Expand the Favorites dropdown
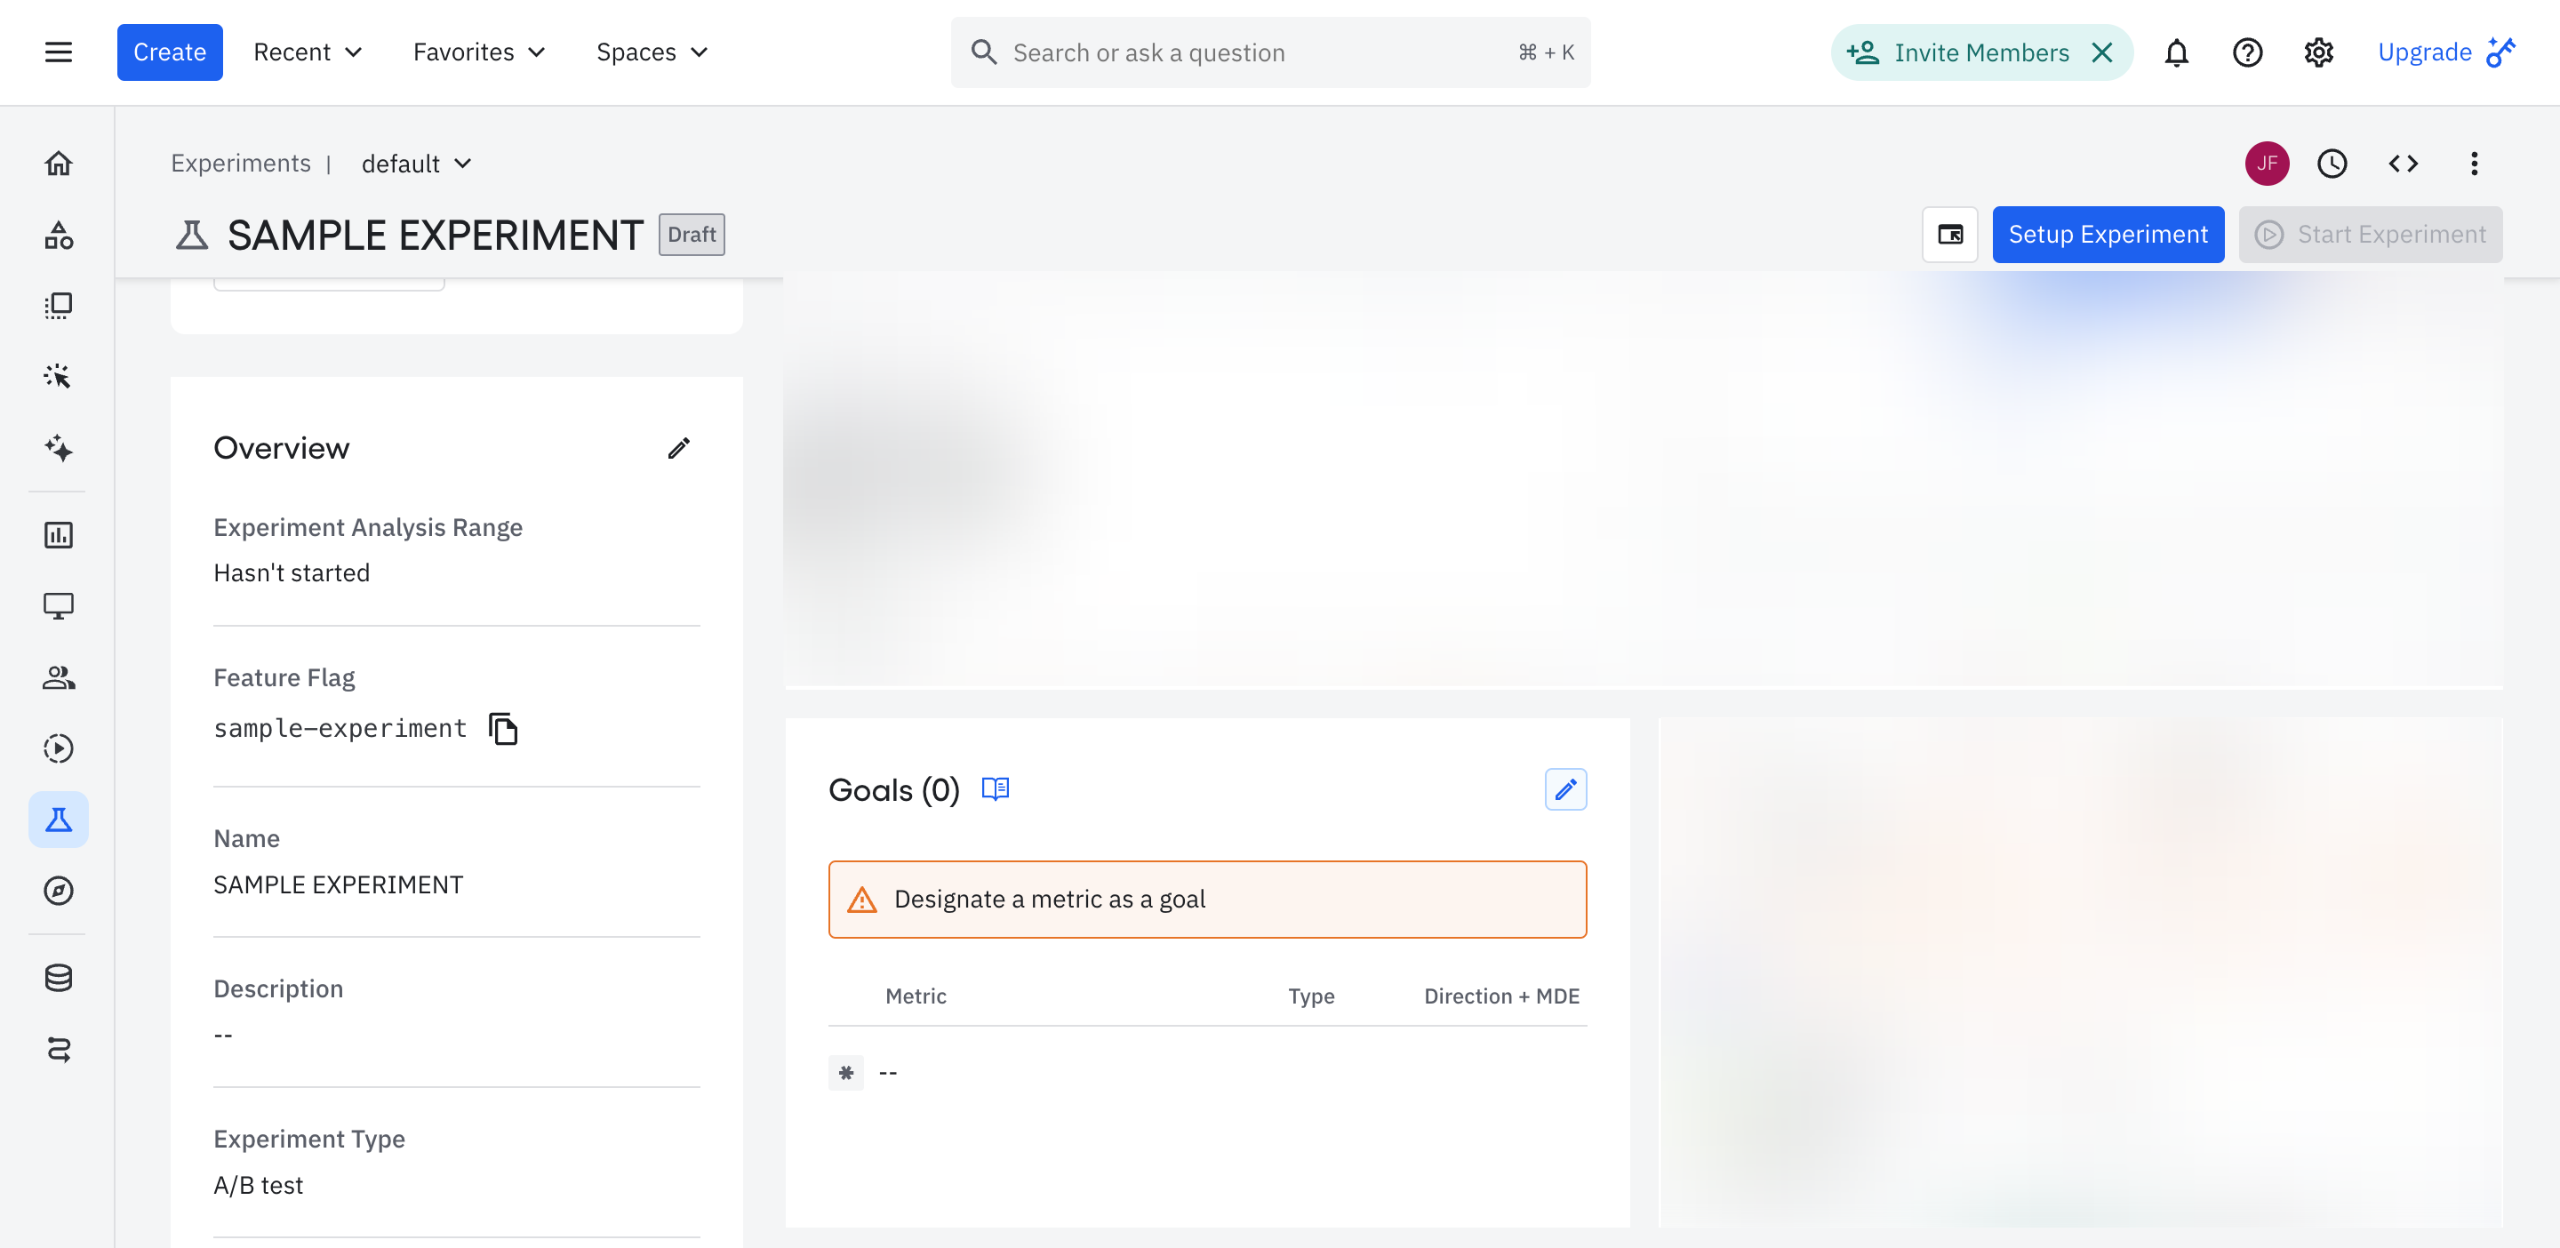The image size is (2560, 1248). 479,52
